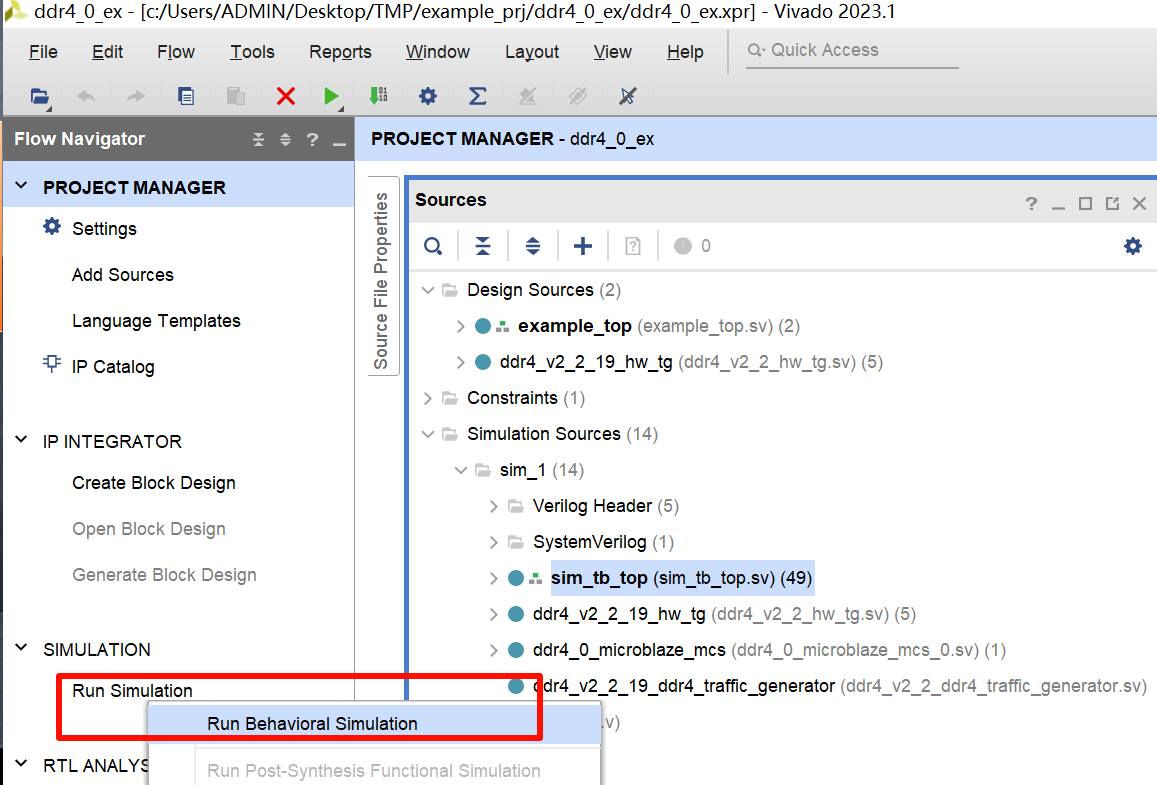This screenshot has width=1157, height=785.
Task: Expand sim_tb_top node arrow
Action: pyautogui.click(x=494, y=578)
